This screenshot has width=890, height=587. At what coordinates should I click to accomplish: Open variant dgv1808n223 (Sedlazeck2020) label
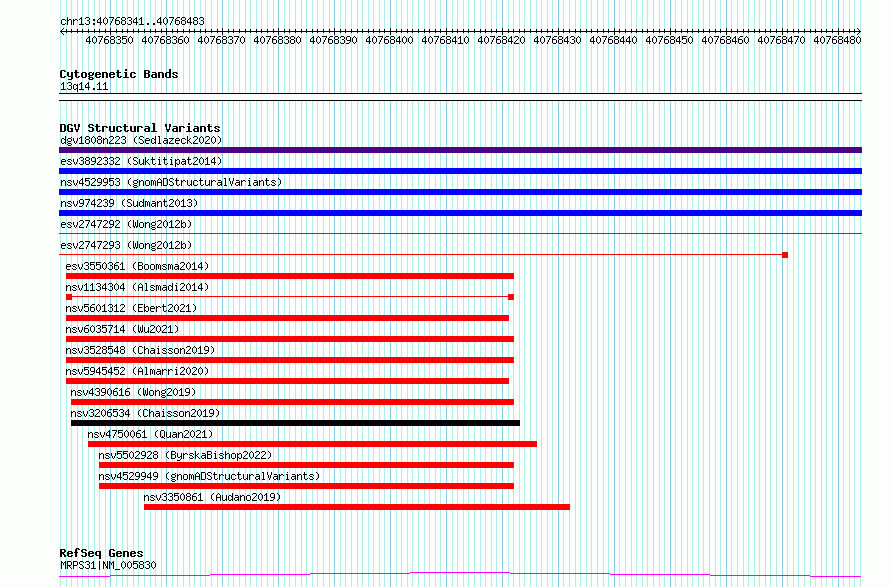click(141, 140)
